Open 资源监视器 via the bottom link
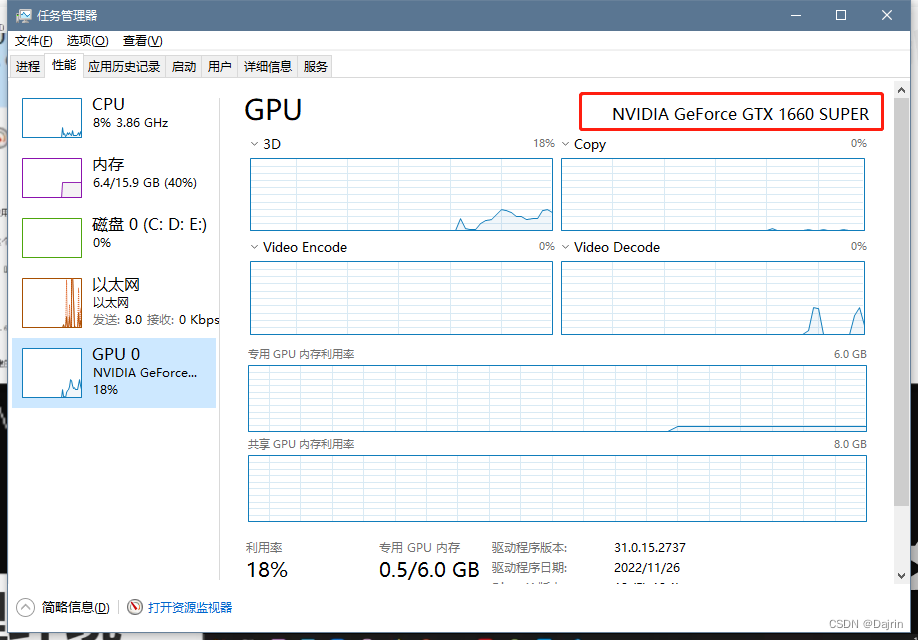Viewport: 918px width, 640px height. pos(190,607)
